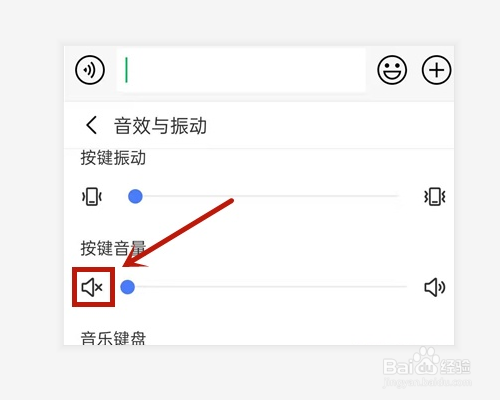Open the 音乐键盘 section
The image size is (500, 400).
tap(113, 338)
